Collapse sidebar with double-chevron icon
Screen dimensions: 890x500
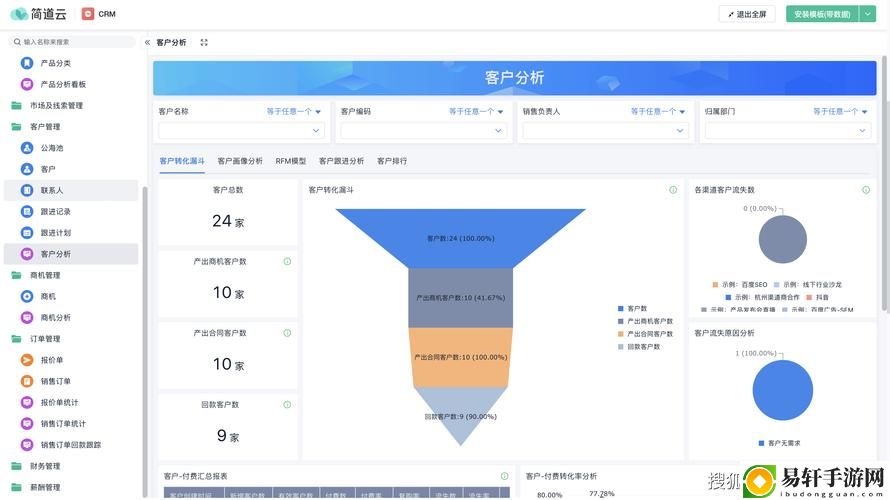148,43
